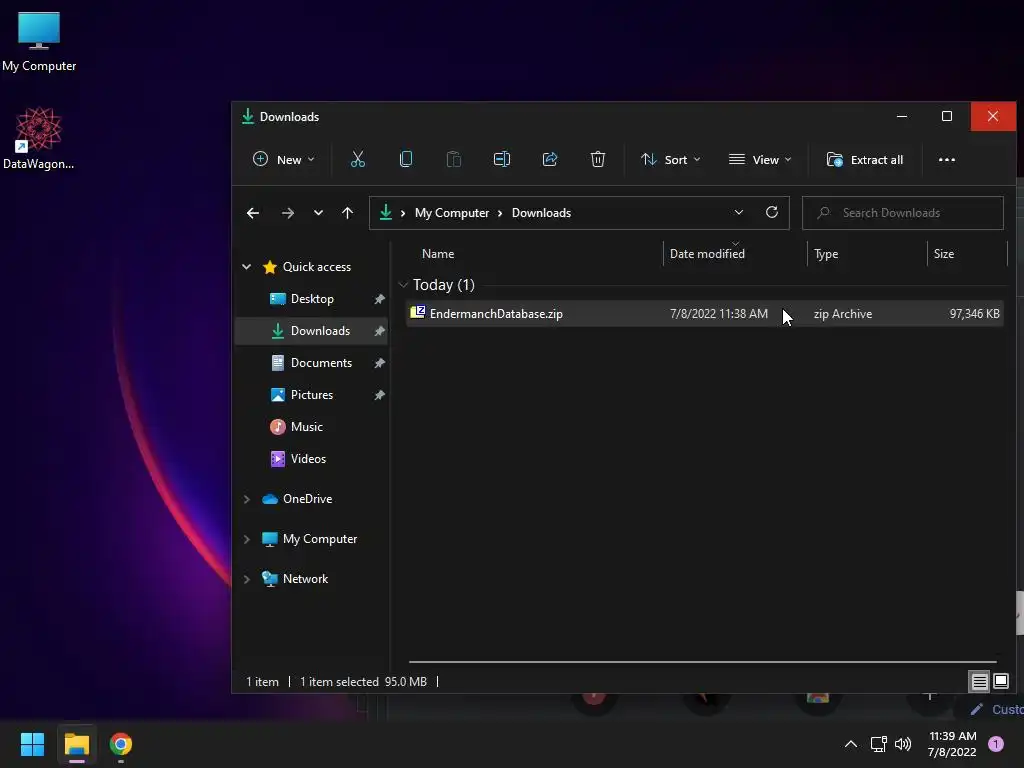
Task: Click the zip Archive type cell
Action: point(842,314)
